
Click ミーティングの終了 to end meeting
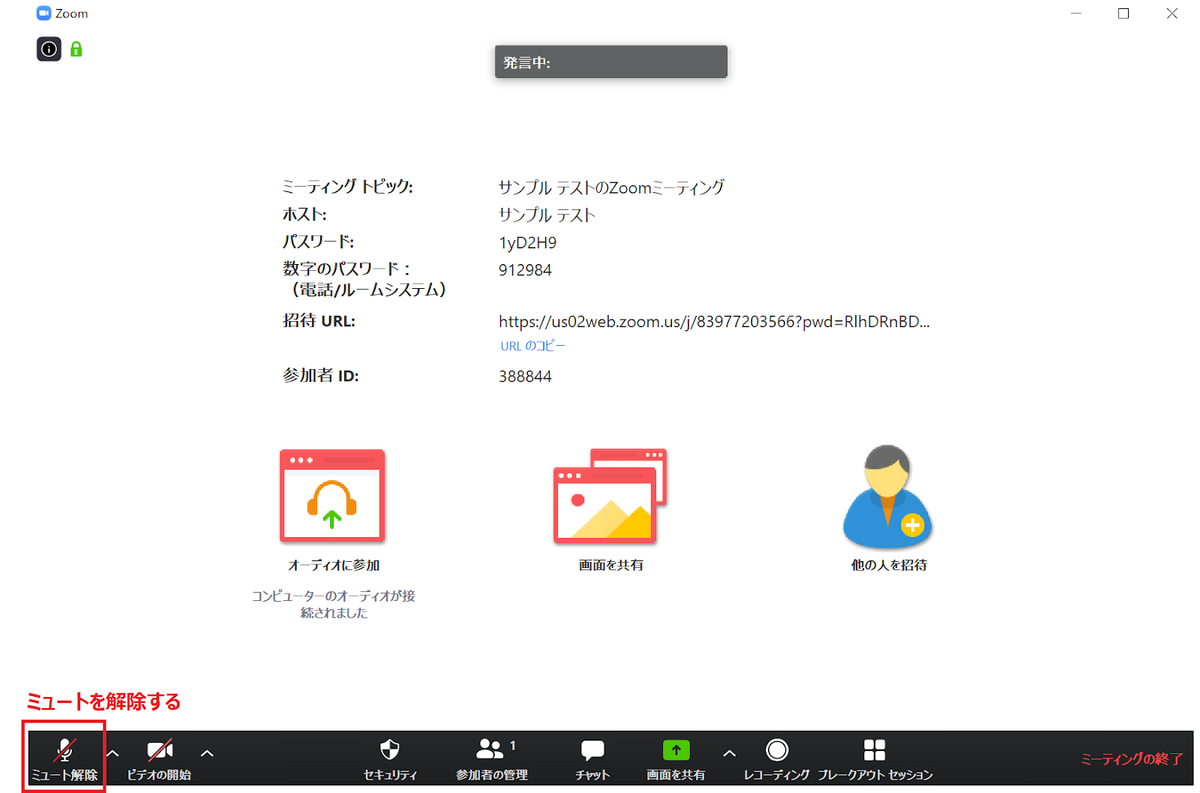[x=1132, y=759]
